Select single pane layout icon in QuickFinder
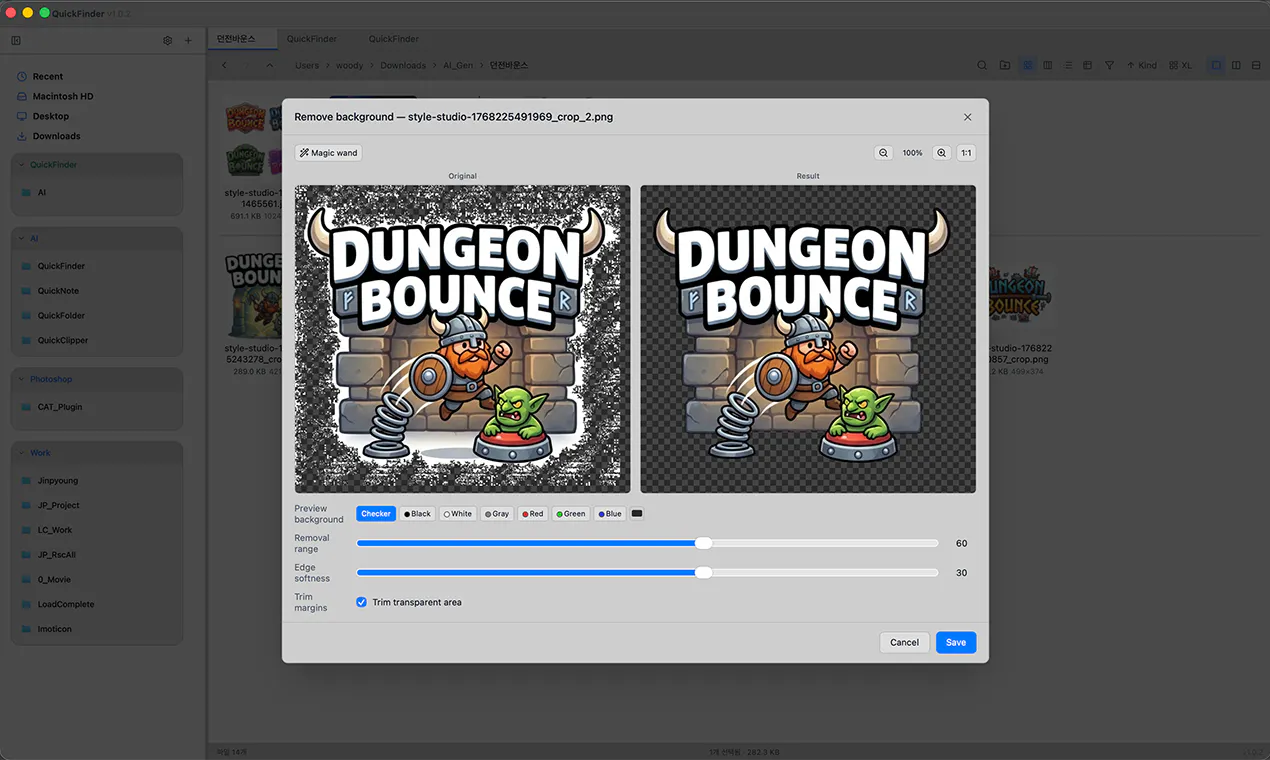The height and width of the screenshot is (760, 1270). tap(1216, 66)
